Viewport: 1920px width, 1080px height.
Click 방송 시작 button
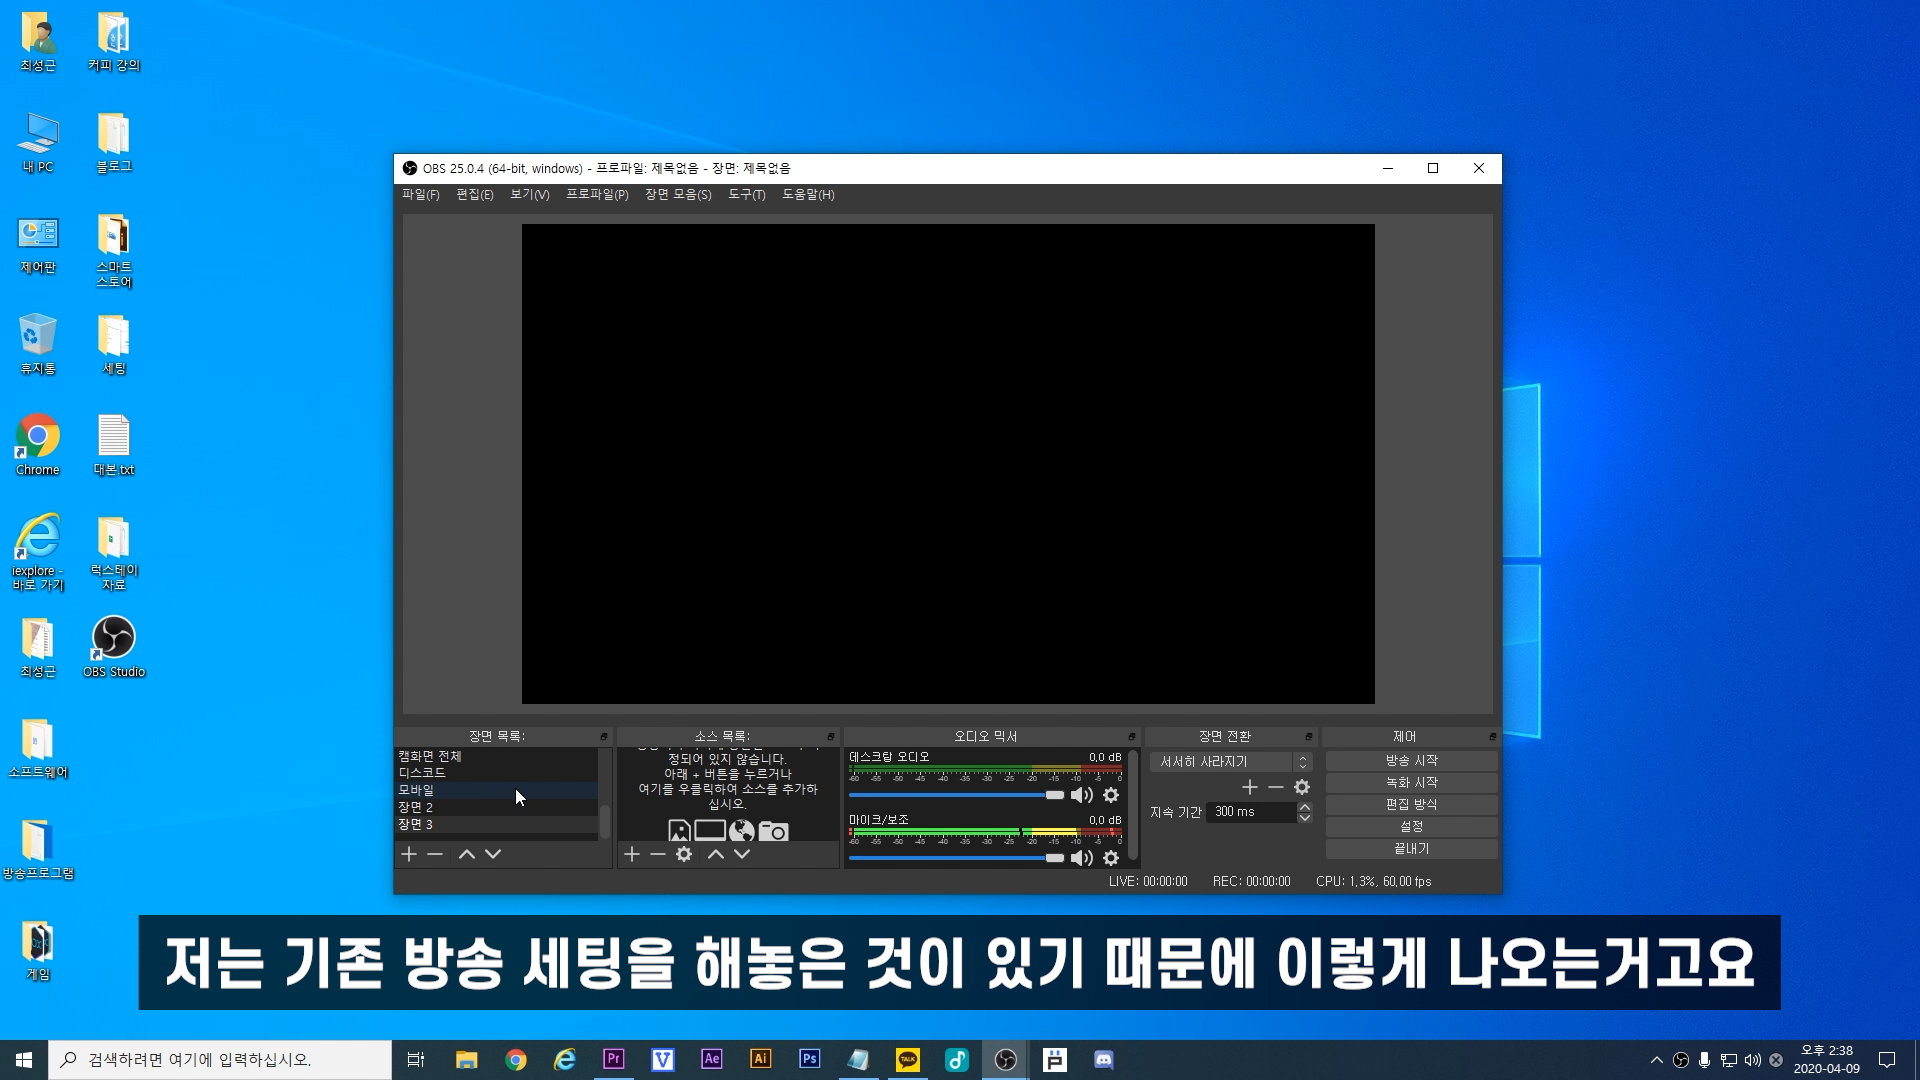1411,760
